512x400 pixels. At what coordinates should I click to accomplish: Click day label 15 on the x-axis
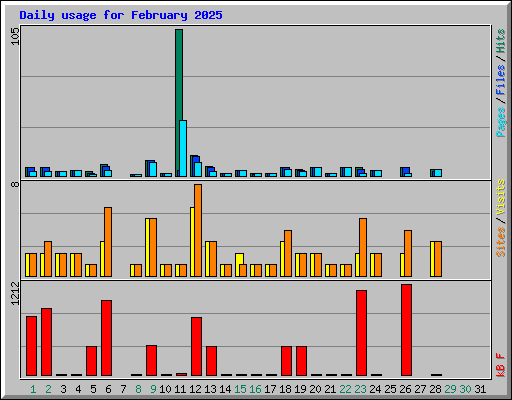[x=240, y=389]
